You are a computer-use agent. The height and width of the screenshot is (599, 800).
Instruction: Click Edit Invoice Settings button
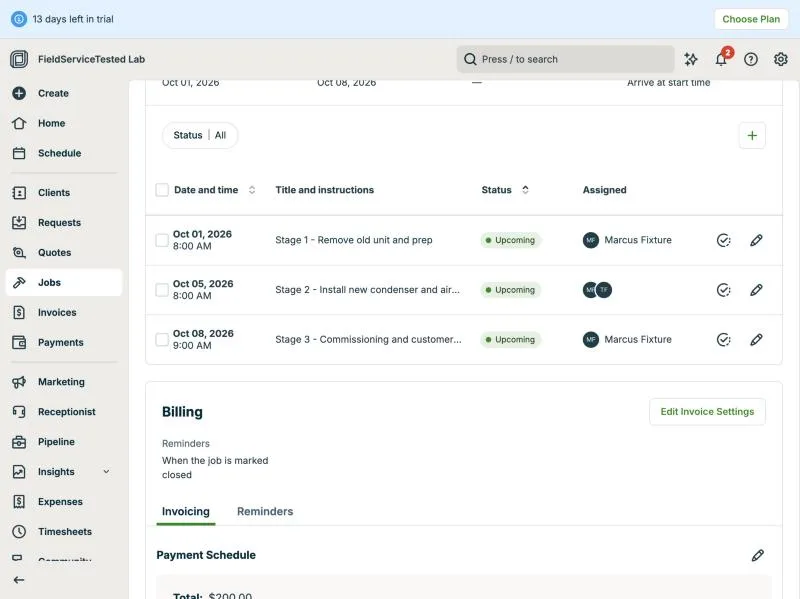[707, 412]
